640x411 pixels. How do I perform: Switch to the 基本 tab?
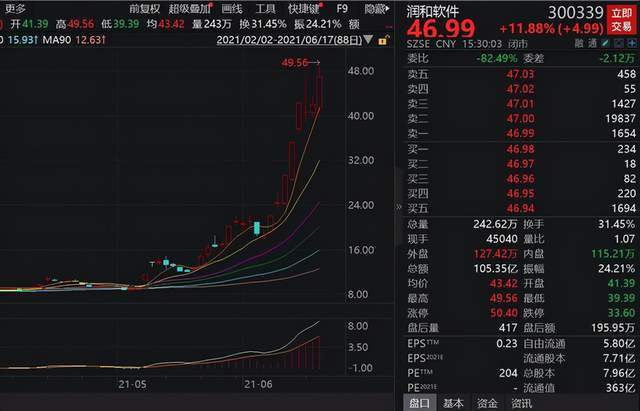[453, 403]
